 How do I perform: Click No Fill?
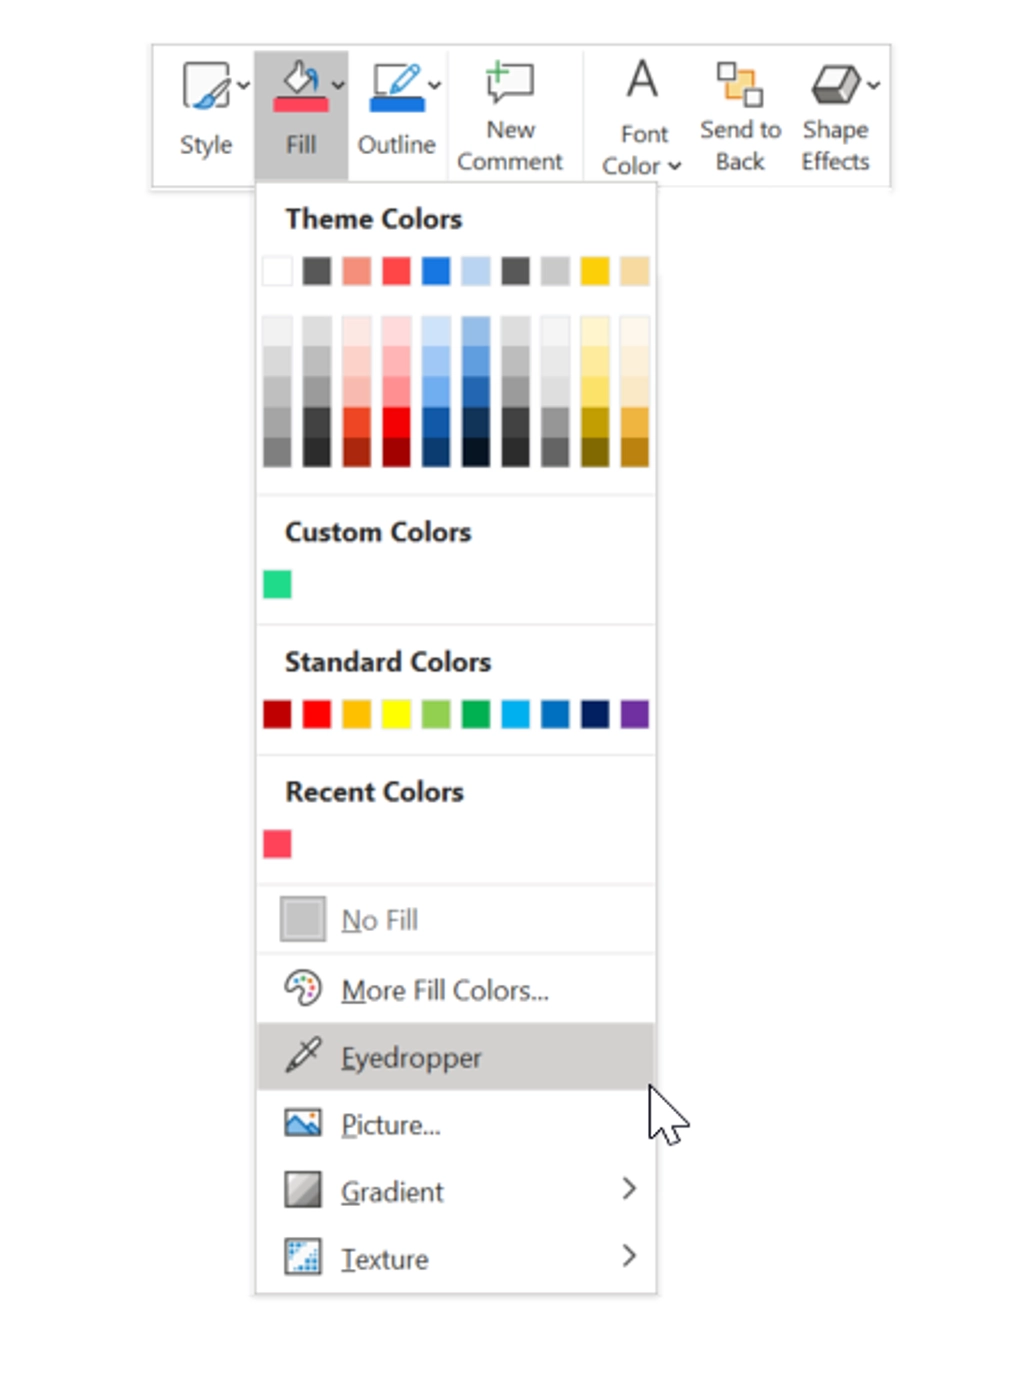coord(379,919)
